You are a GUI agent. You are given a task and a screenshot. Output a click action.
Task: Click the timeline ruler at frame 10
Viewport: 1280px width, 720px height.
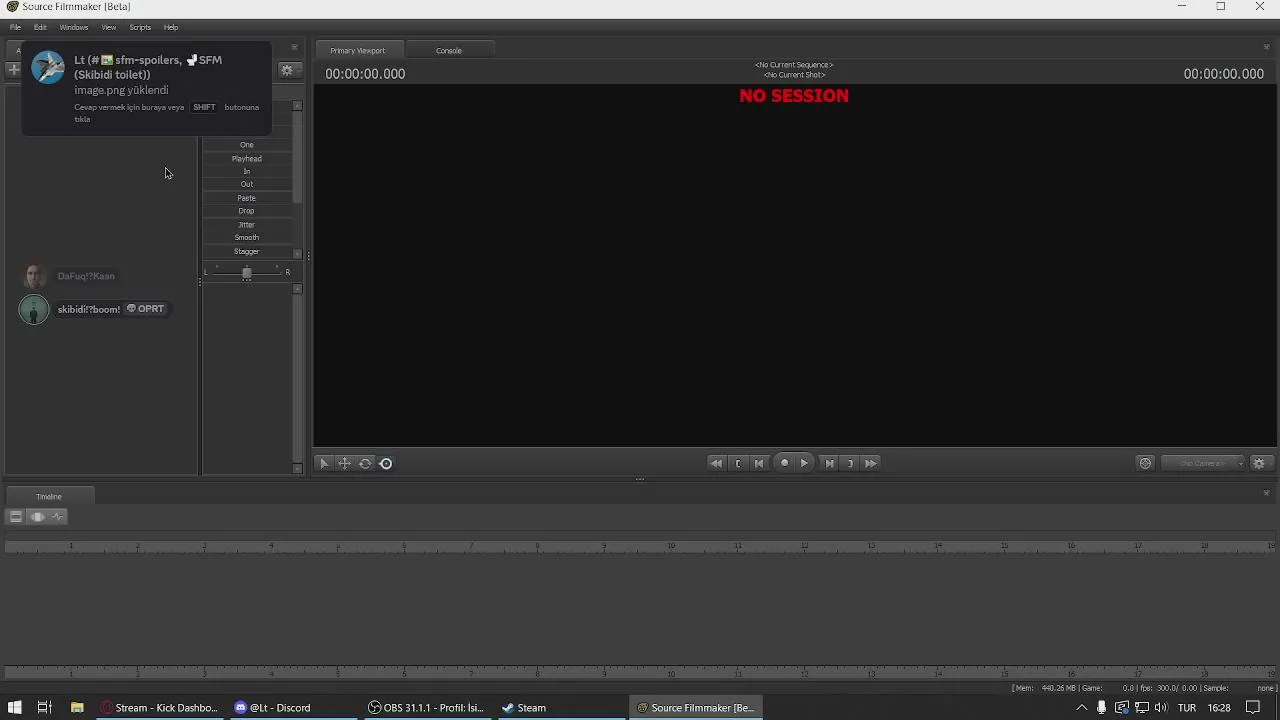click(x=671, y=546)
